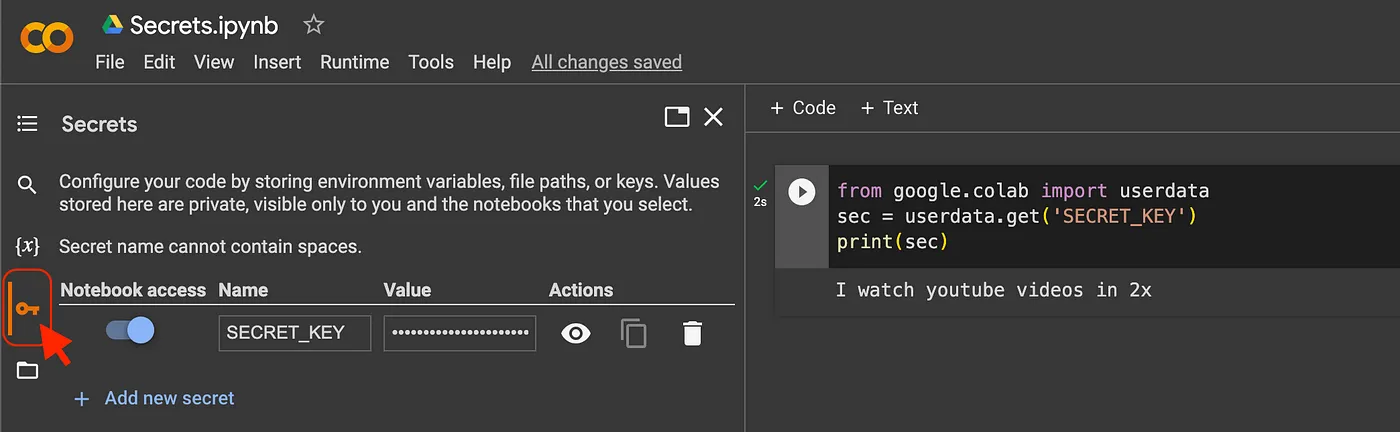Image resolution: width=1400 pixels, height=432 pixels.
Task: Open the Files folder icon
Action: [x=27, y=371]
